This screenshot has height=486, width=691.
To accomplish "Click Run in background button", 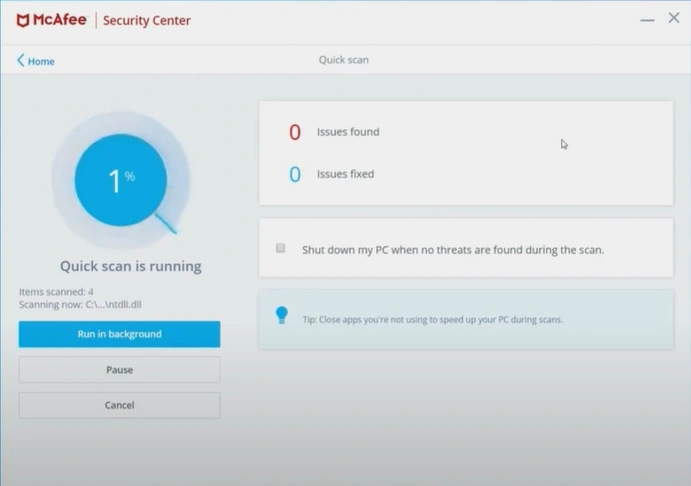I will [x=119, y=334].
